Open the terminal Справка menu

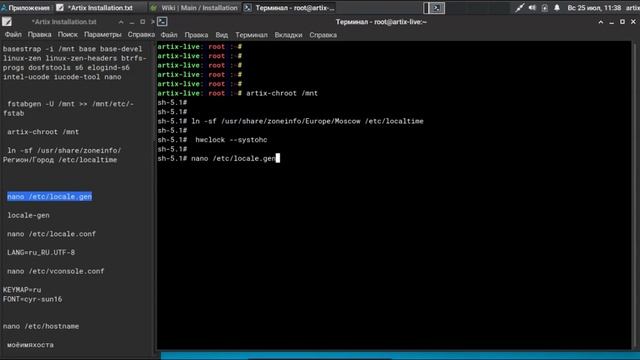(323, 35)
